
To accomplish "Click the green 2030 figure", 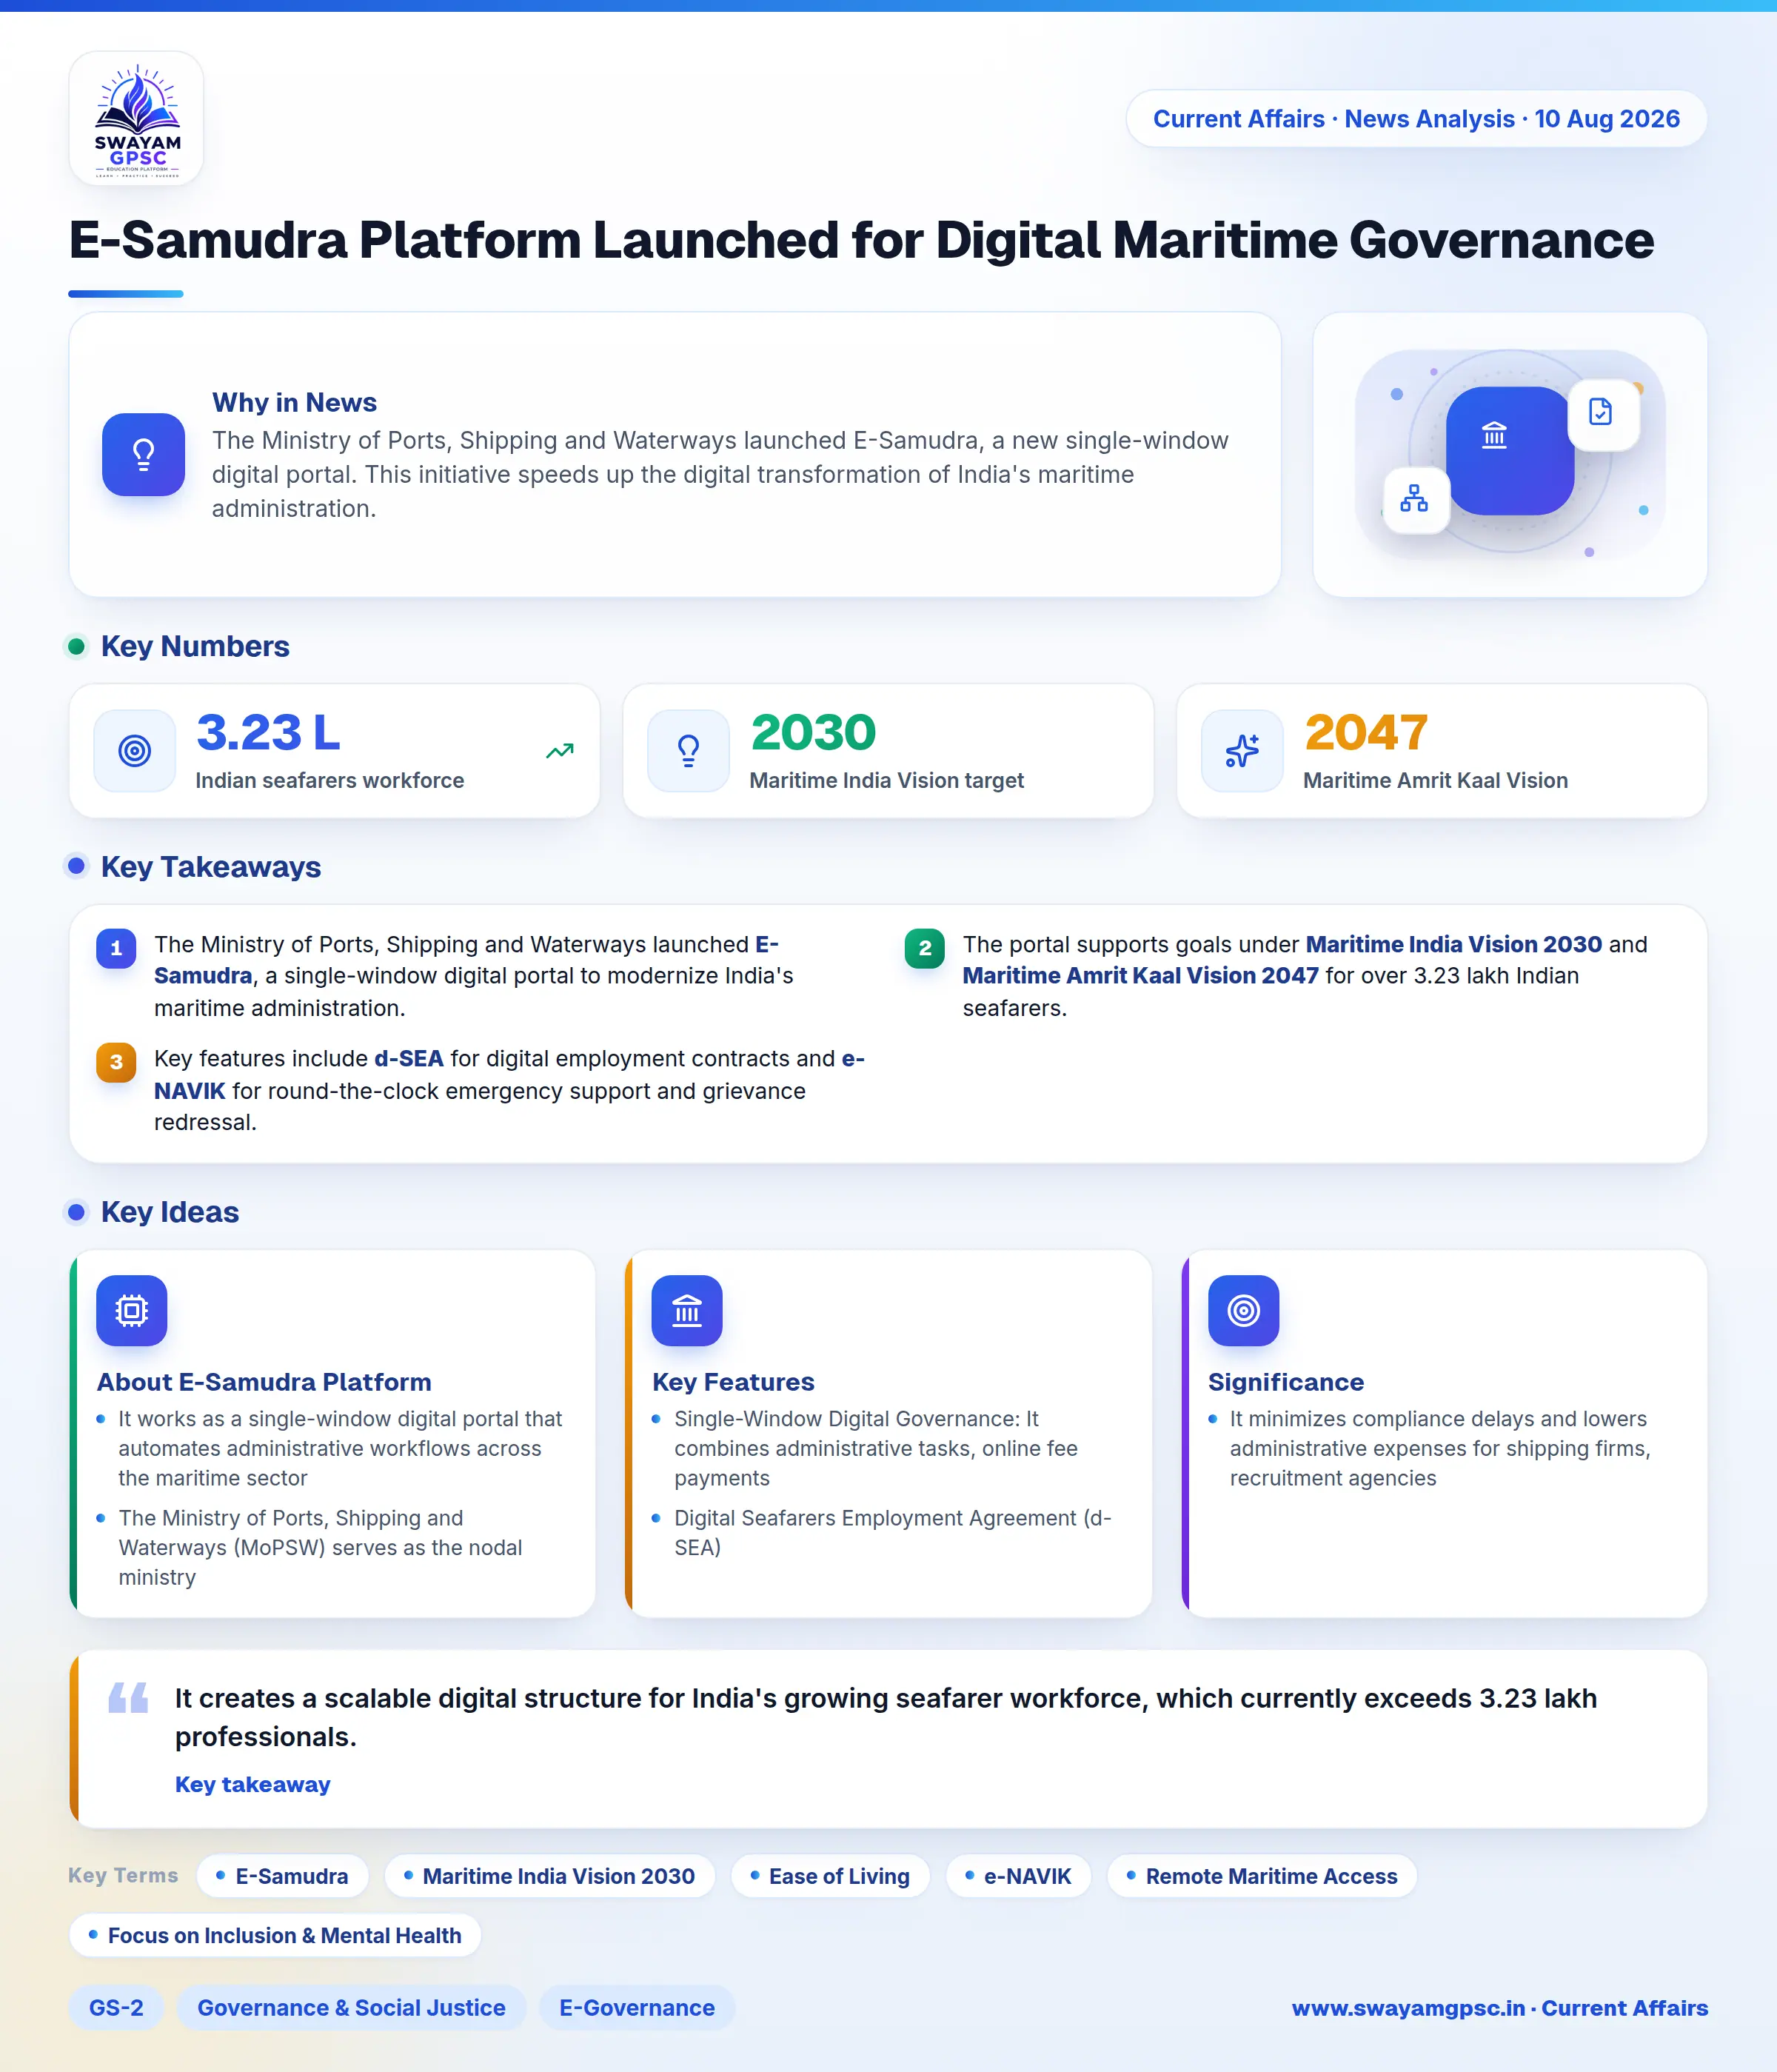I will pos(813,732).
